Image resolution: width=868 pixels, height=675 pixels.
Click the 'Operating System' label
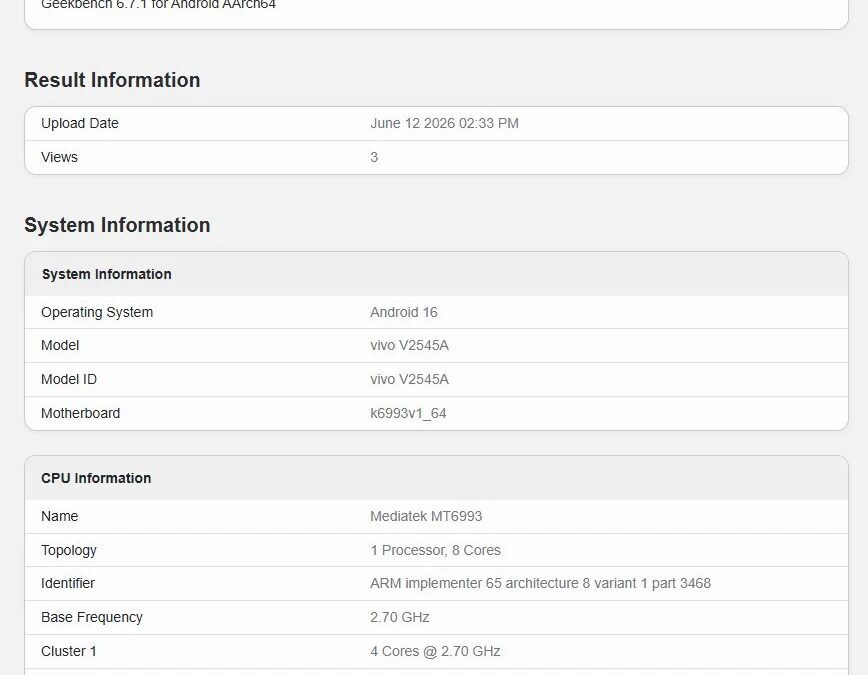[x=97, y=312]
